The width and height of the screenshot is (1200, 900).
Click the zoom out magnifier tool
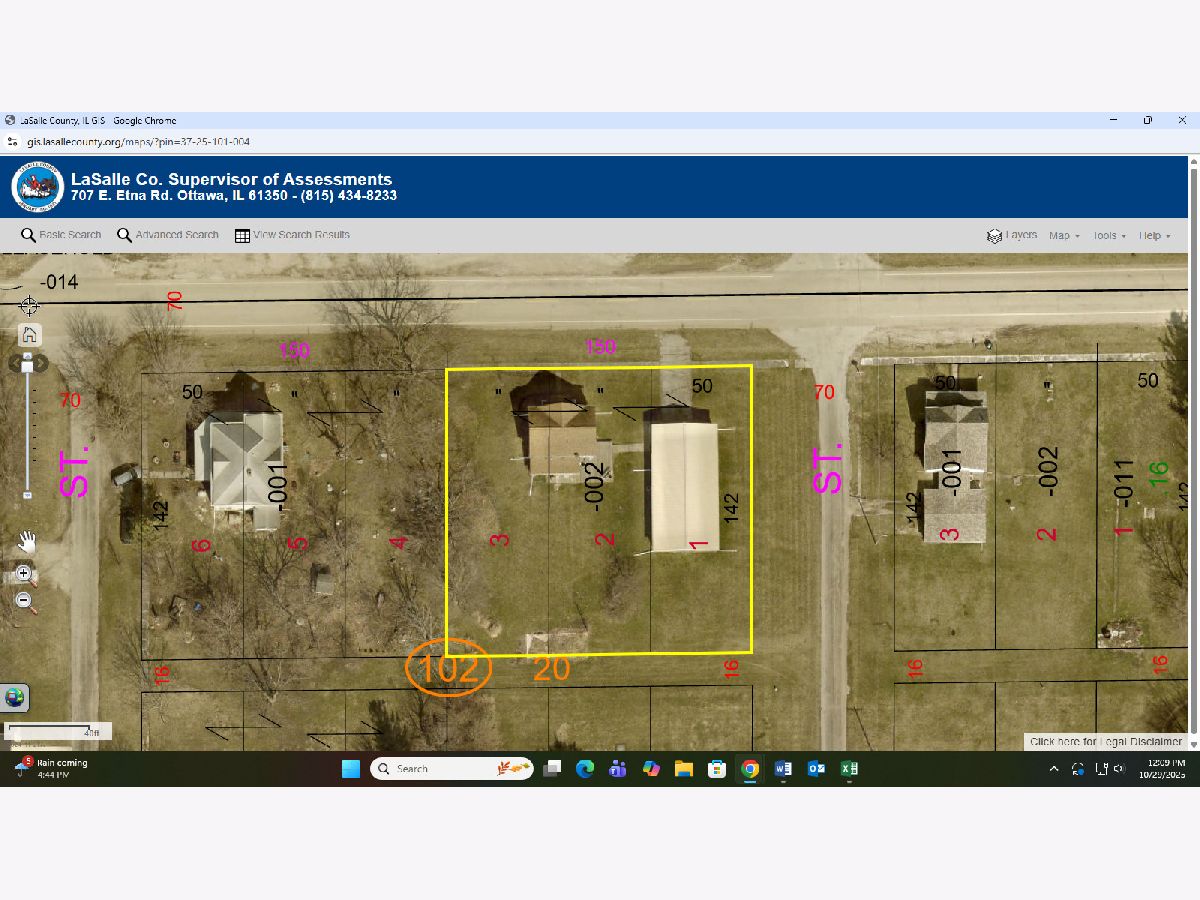tap(25, 601)
